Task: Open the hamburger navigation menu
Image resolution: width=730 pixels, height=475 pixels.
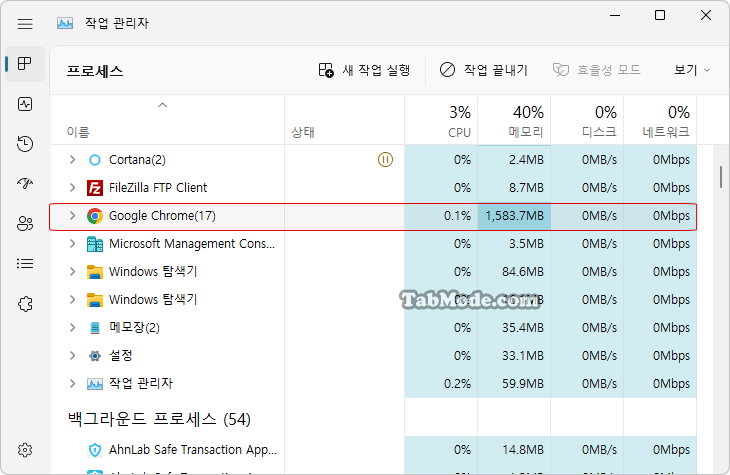Action: tap(25, 24)
